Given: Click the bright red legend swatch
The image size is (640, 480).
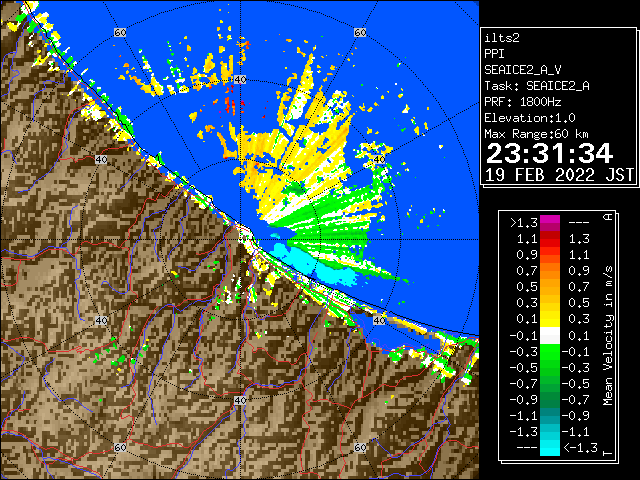Looking at the screenshot, I should [550, 242].
